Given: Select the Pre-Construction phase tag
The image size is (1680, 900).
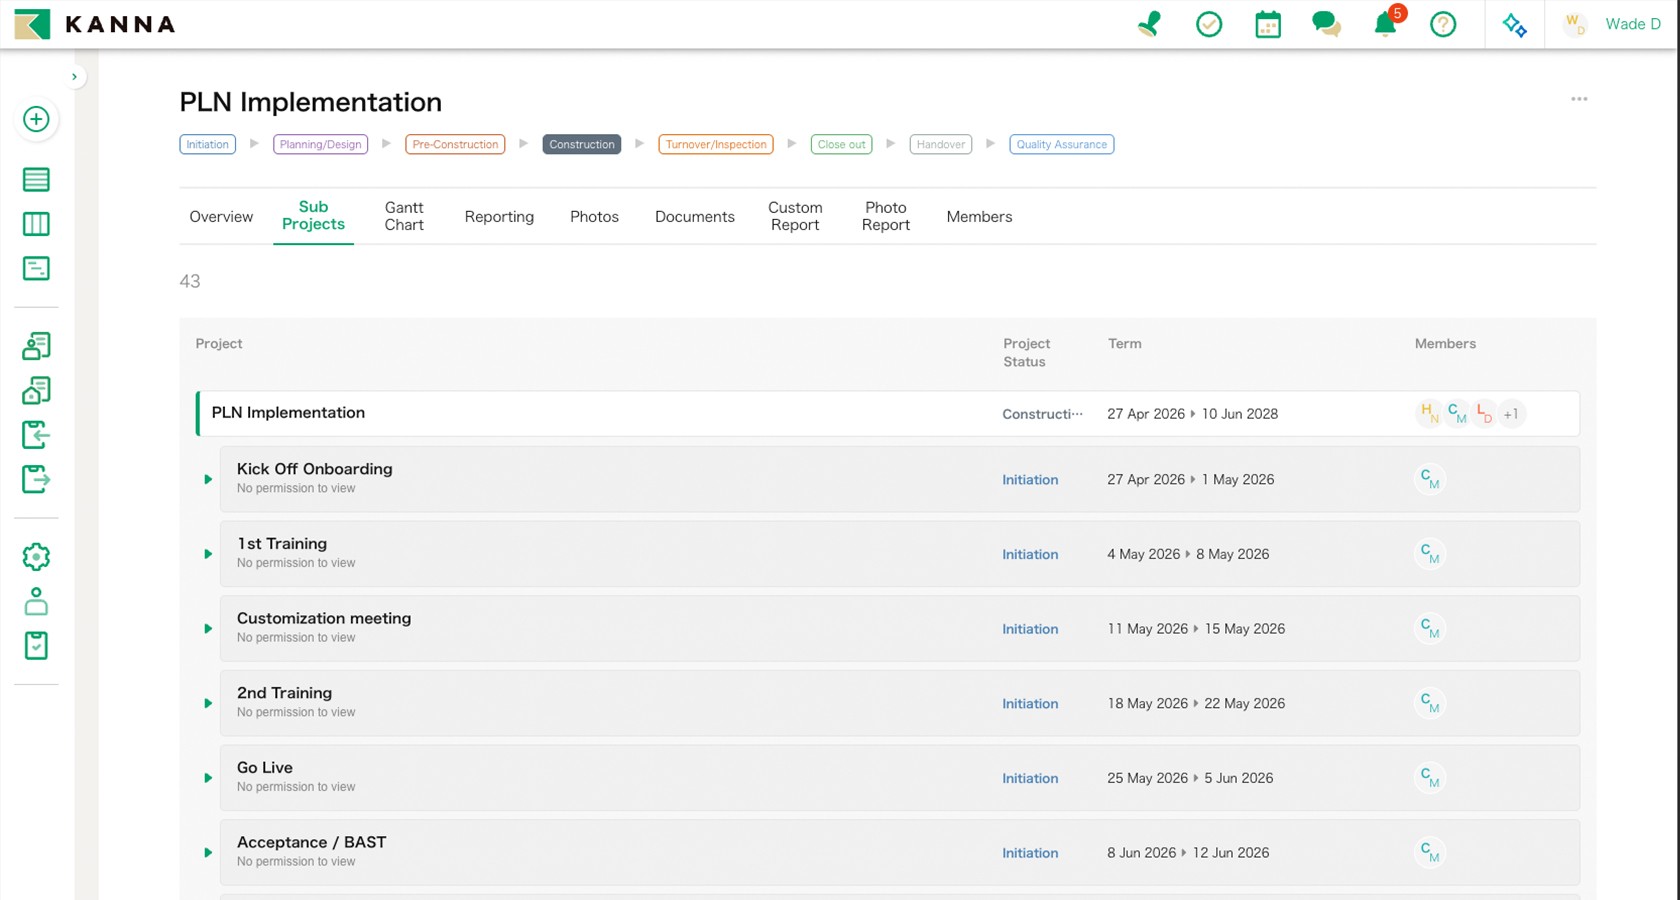Looking at the screenshot, I should coord(455,144).
